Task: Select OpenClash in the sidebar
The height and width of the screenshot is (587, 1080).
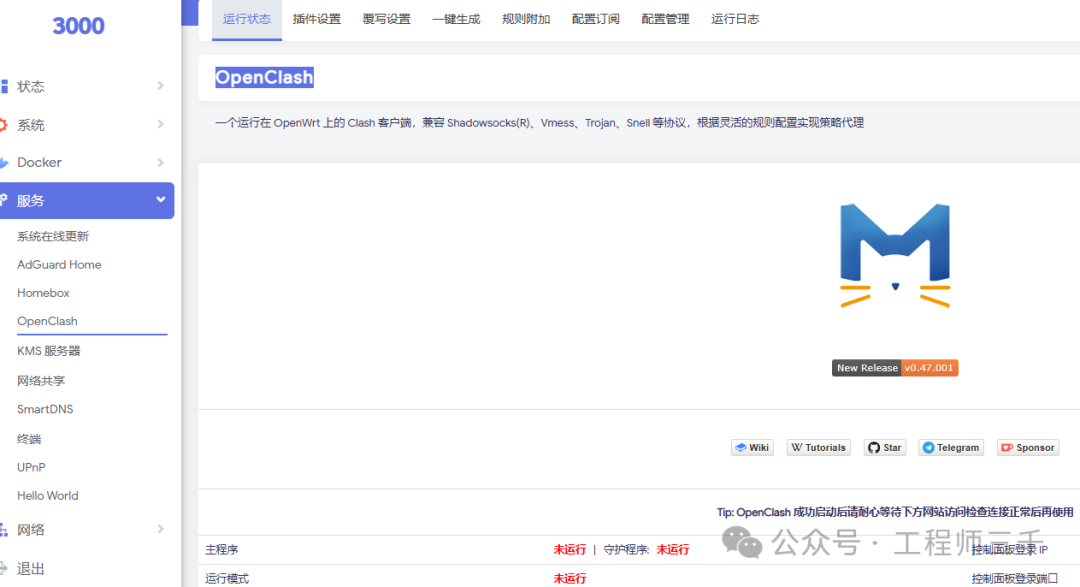Action: (48, 321)
